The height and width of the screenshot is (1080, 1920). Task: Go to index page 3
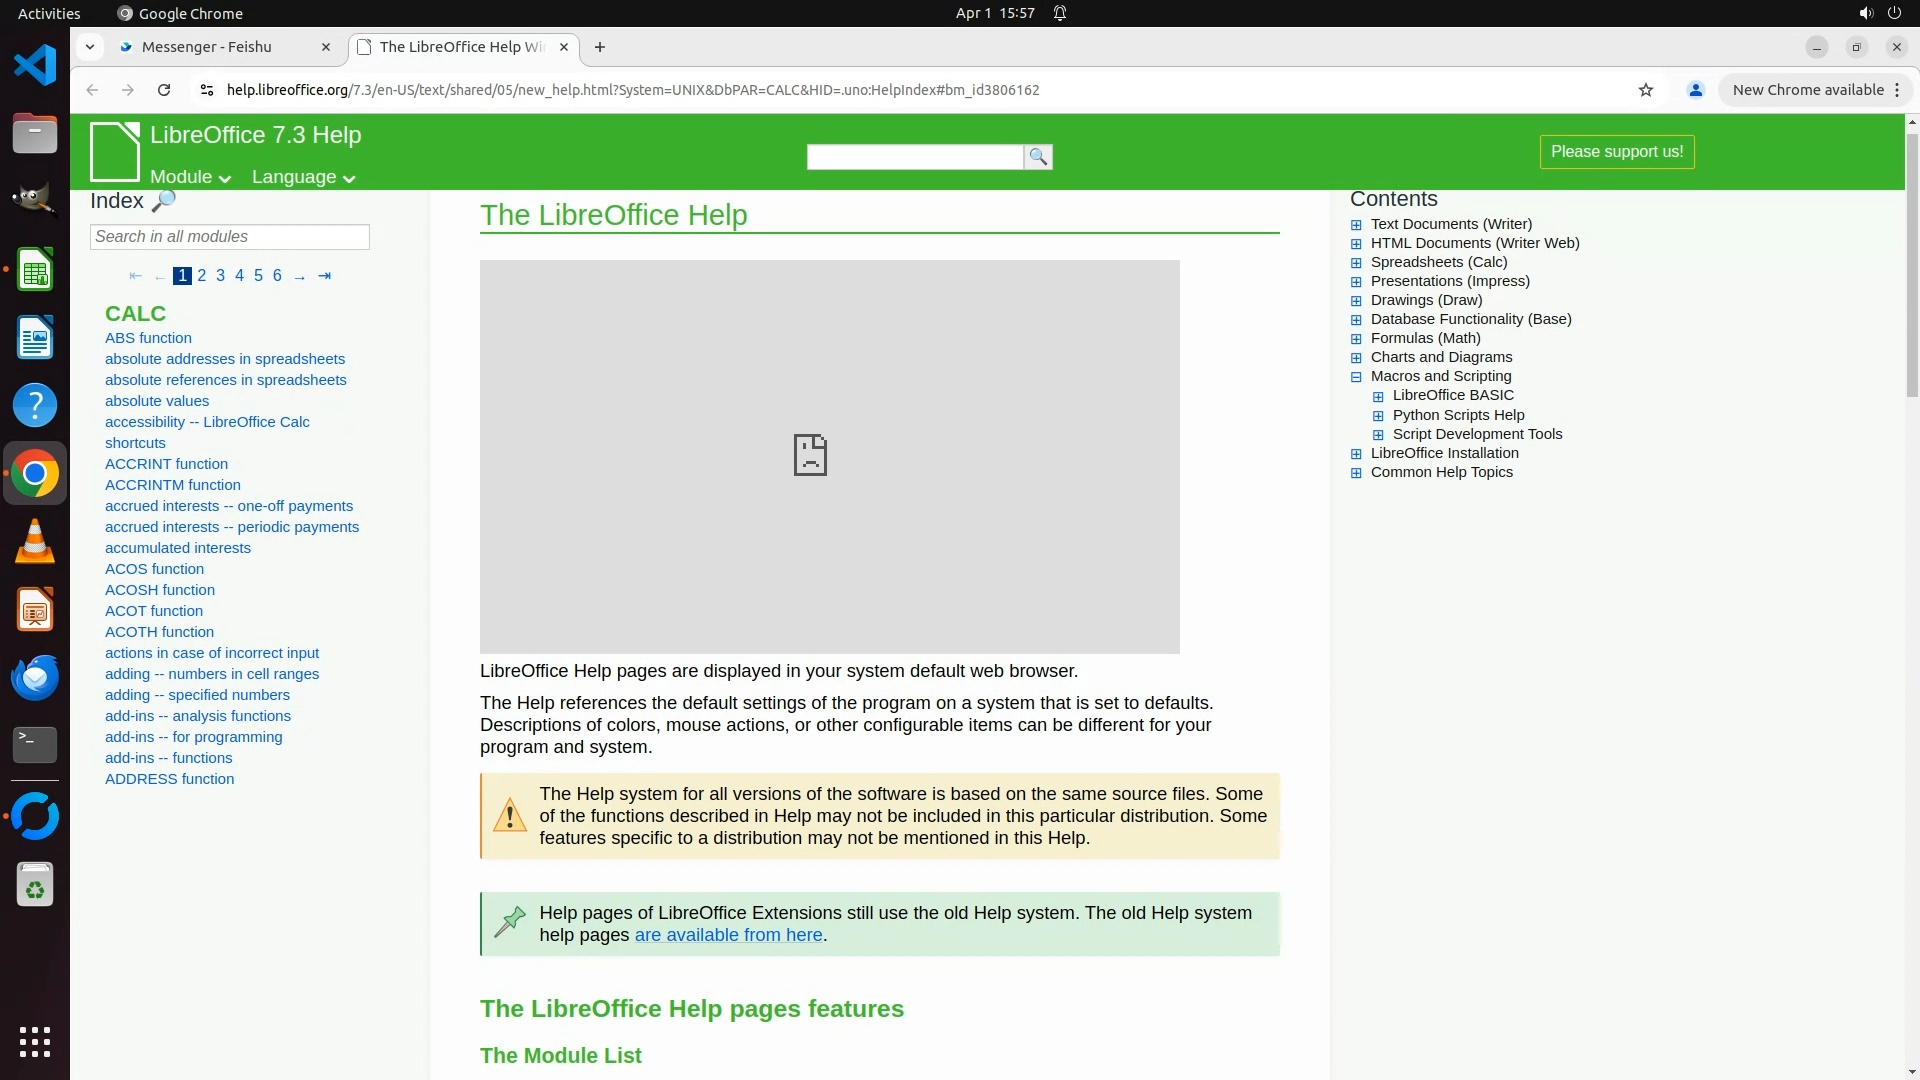220,276
